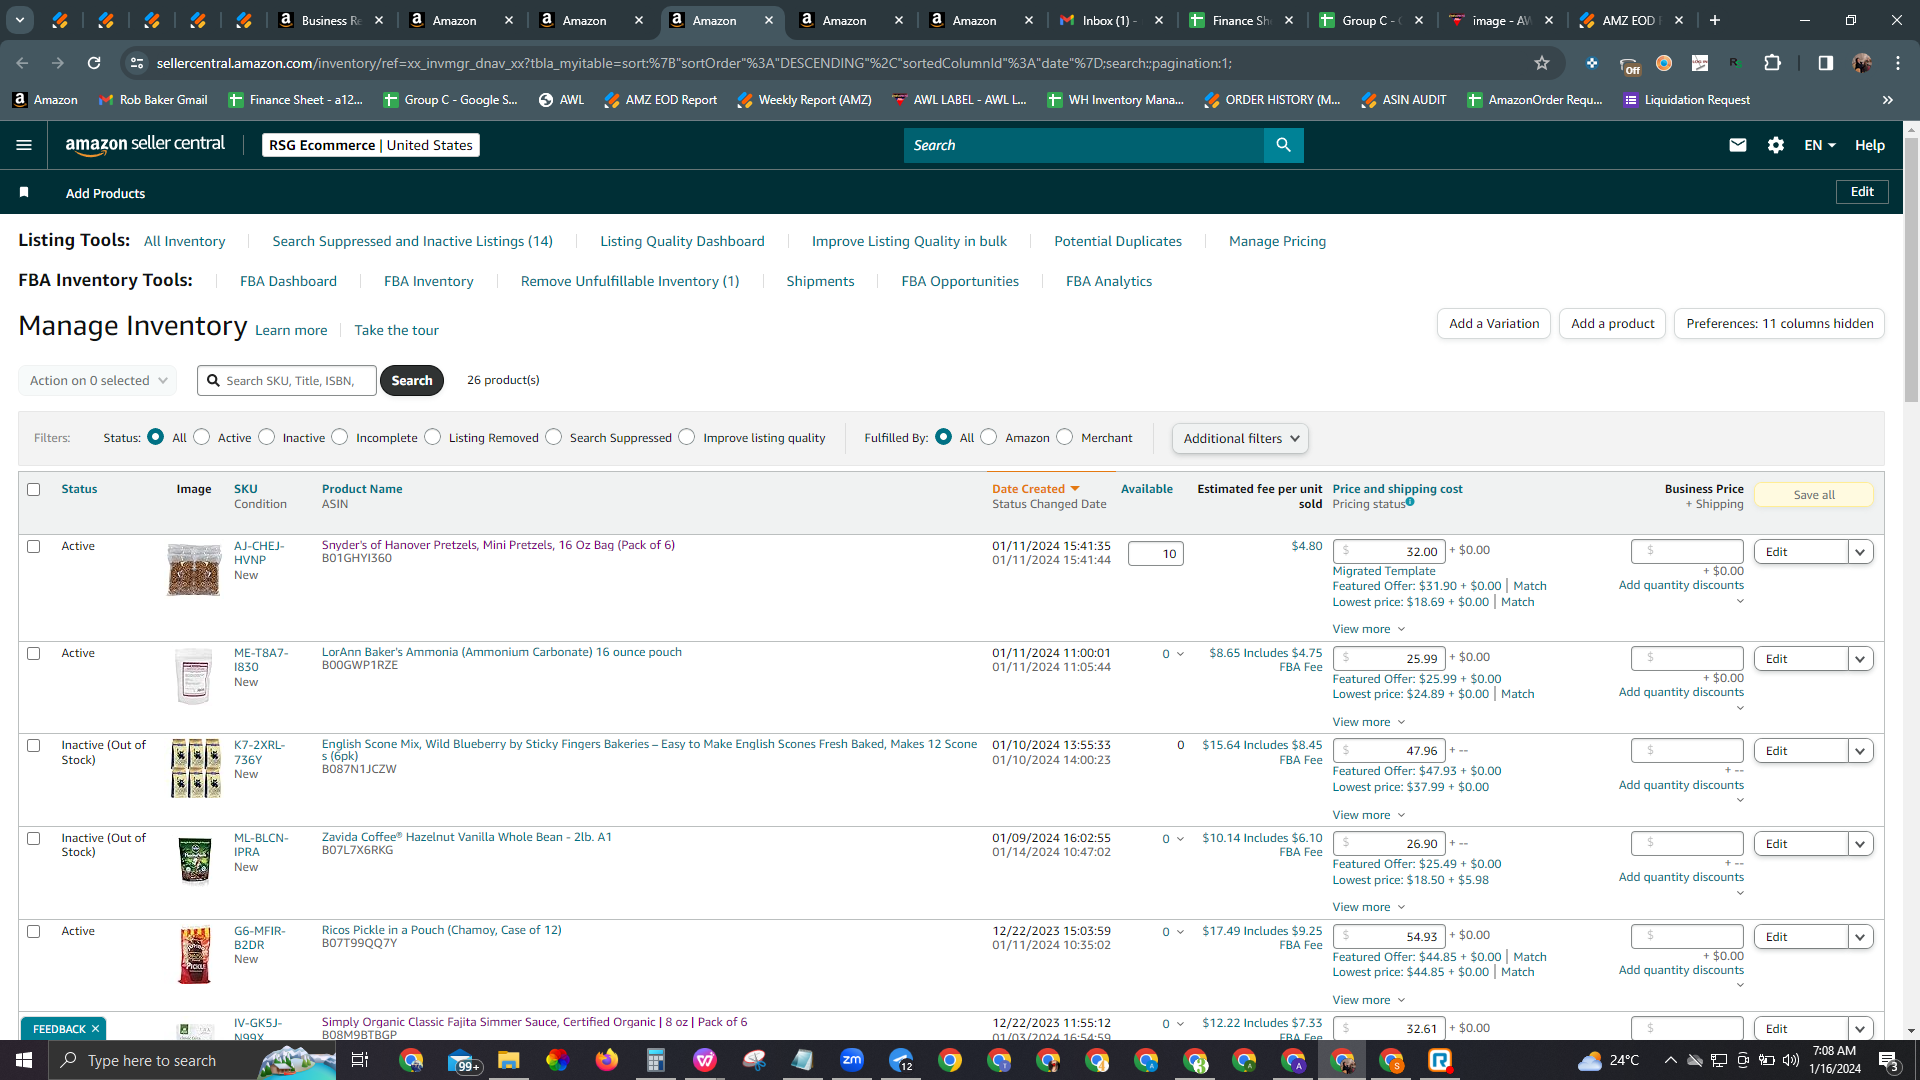Open the Seller Central hamburger menu

coord(24,145)
